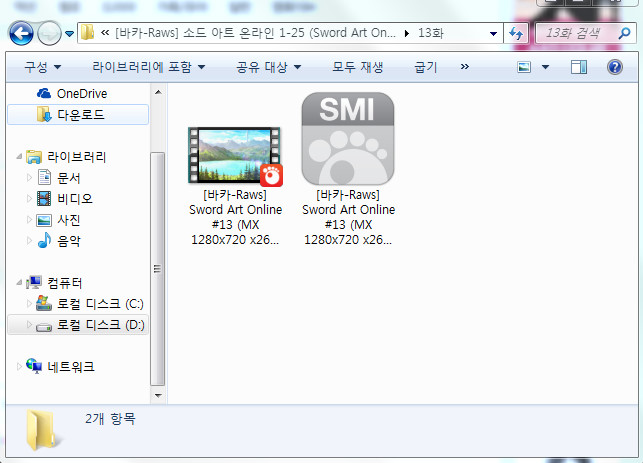Go back with the blue Back arrow

tap(21, 33)
